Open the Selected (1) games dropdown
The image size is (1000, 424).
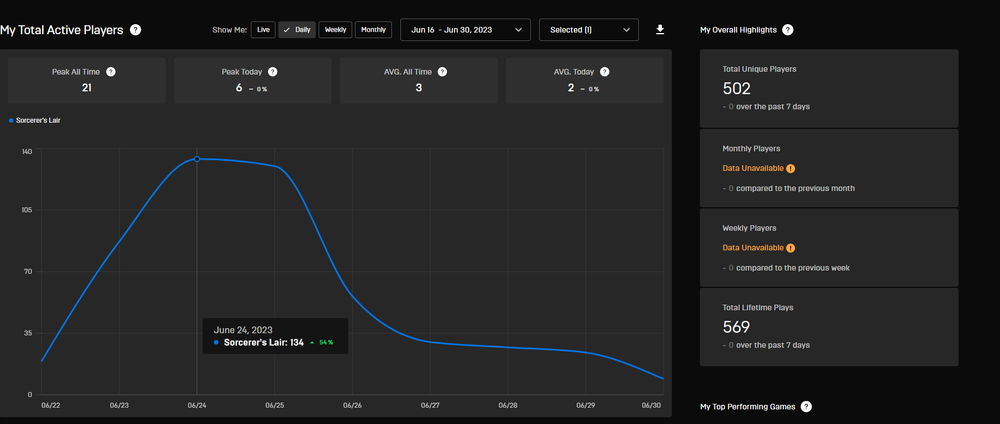(589, 30)
